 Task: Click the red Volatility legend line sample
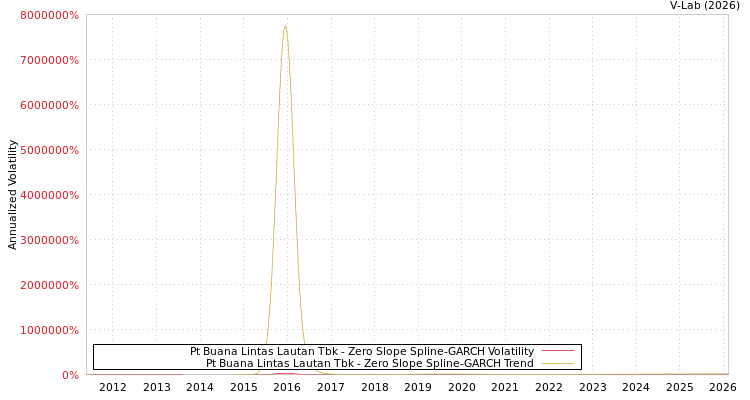pos(558,351)
